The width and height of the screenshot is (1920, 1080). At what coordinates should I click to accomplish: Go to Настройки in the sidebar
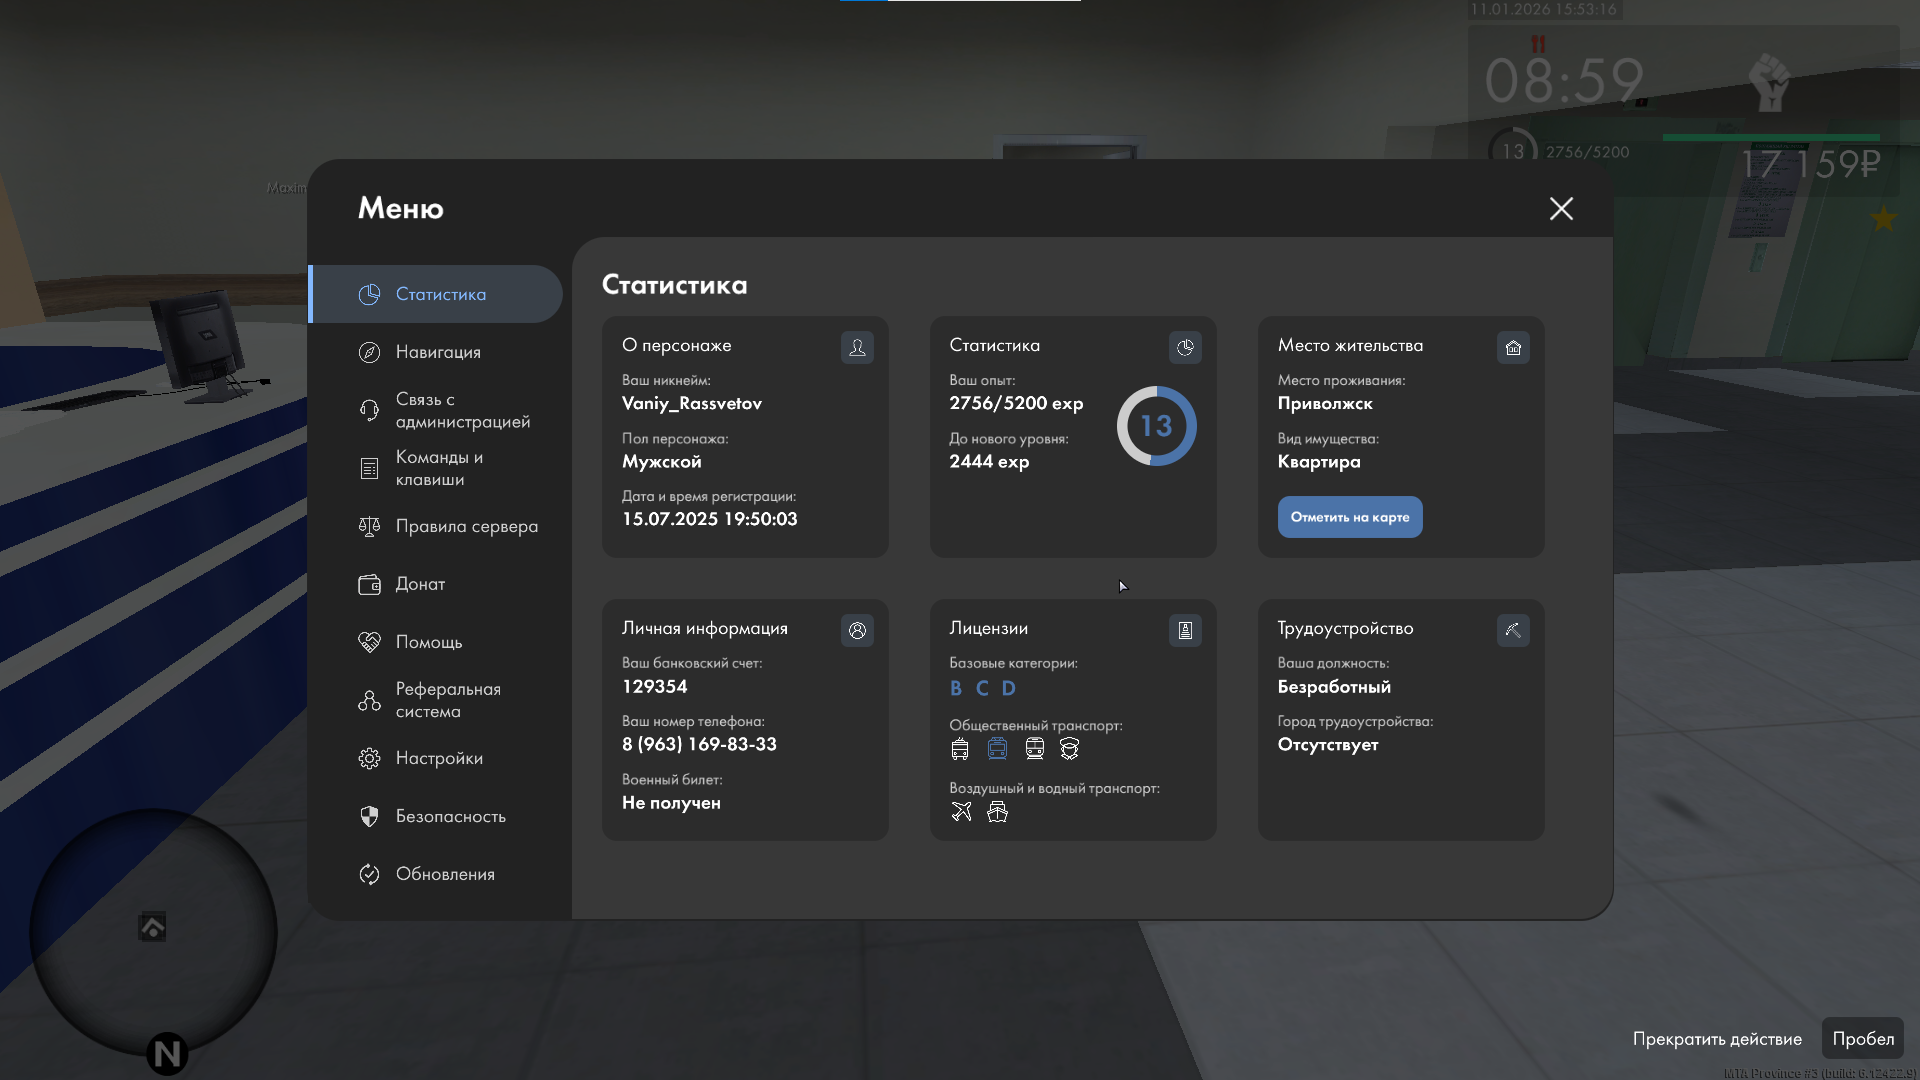[x=438, y=758]
